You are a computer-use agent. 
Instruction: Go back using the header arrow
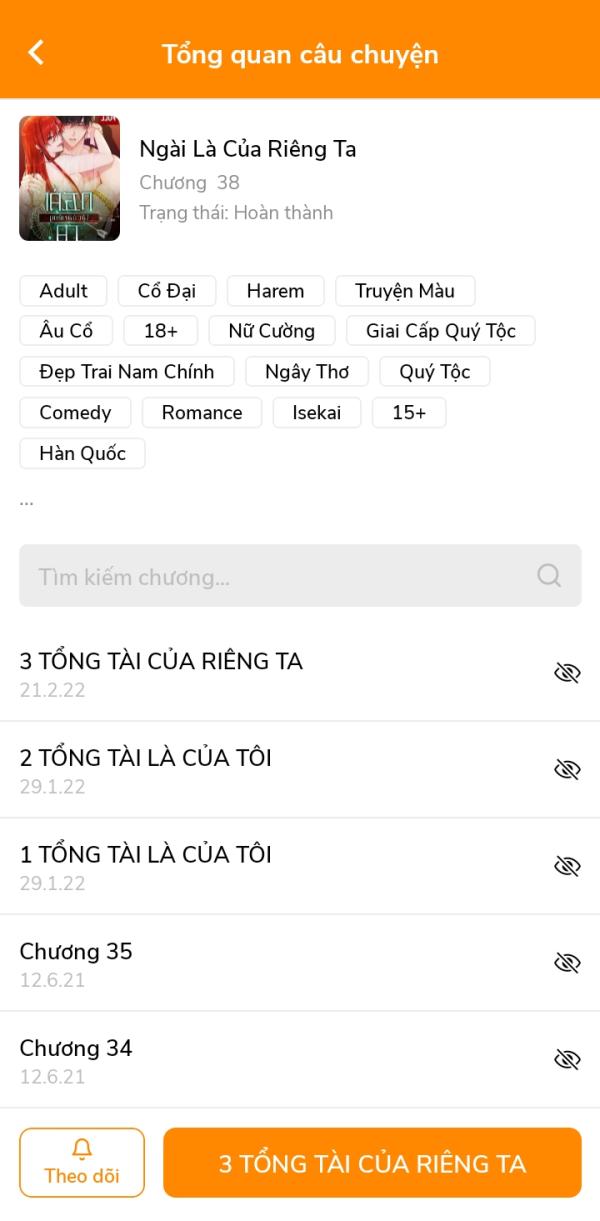point(36,53)
